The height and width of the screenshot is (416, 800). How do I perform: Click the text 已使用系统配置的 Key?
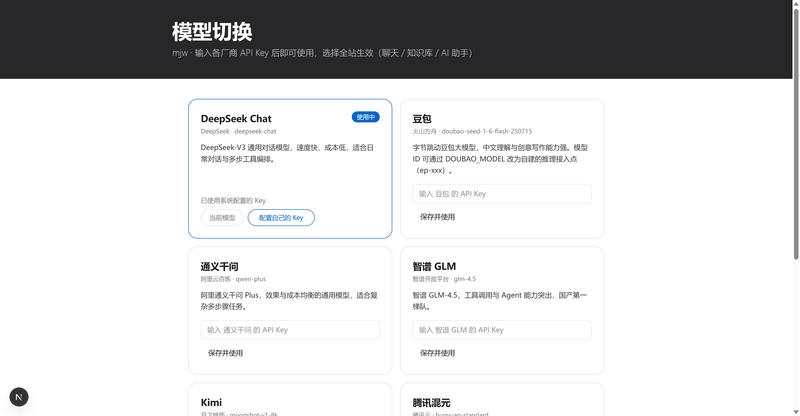click(x=233, y=201)
